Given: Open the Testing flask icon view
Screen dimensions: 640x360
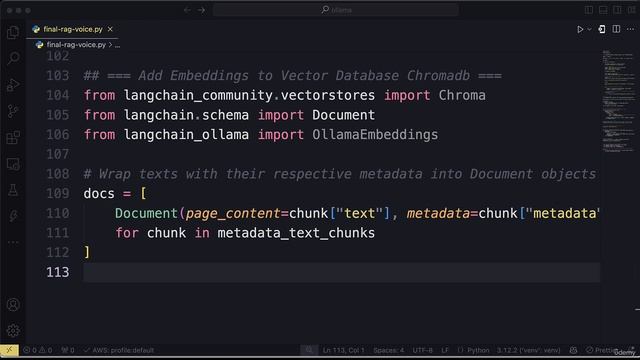Looking at the screenshot, I should click(x=13, y=190).
